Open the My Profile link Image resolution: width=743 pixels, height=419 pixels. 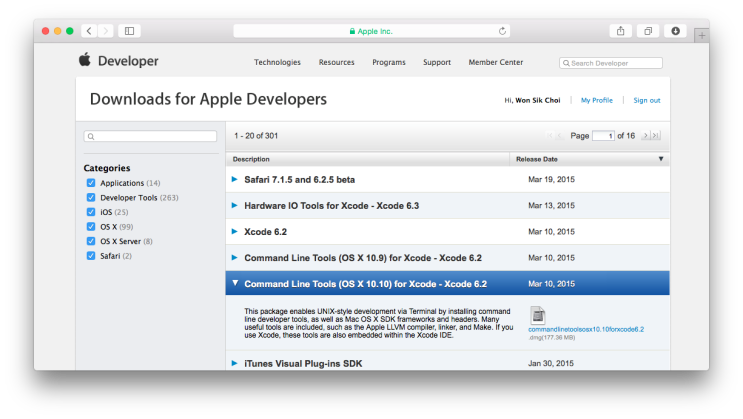click(597, 100)
